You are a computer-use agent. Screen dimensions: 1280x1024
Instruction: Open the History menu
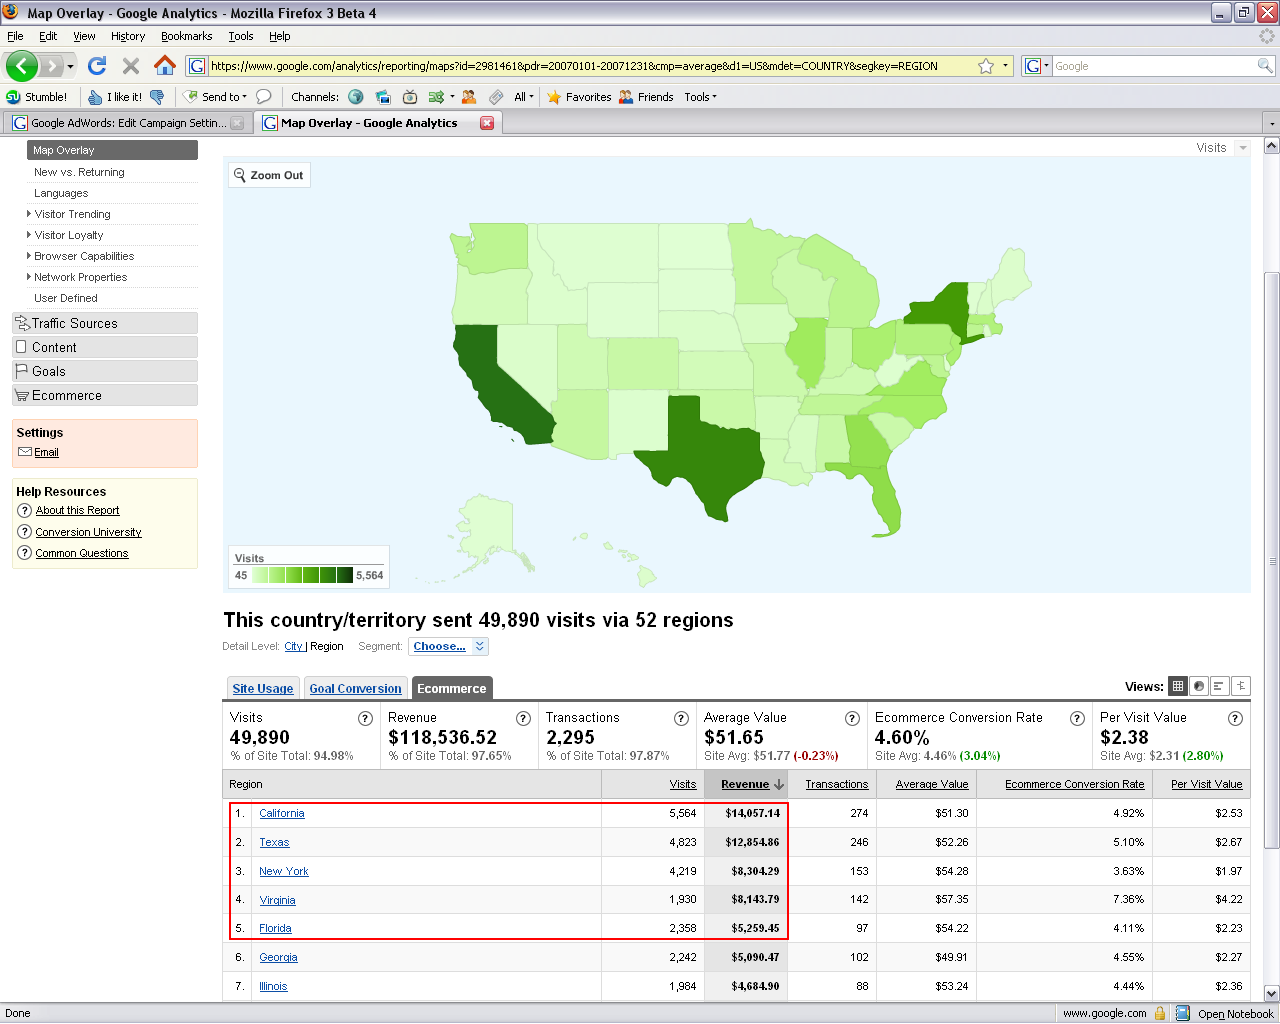point(128,36)
